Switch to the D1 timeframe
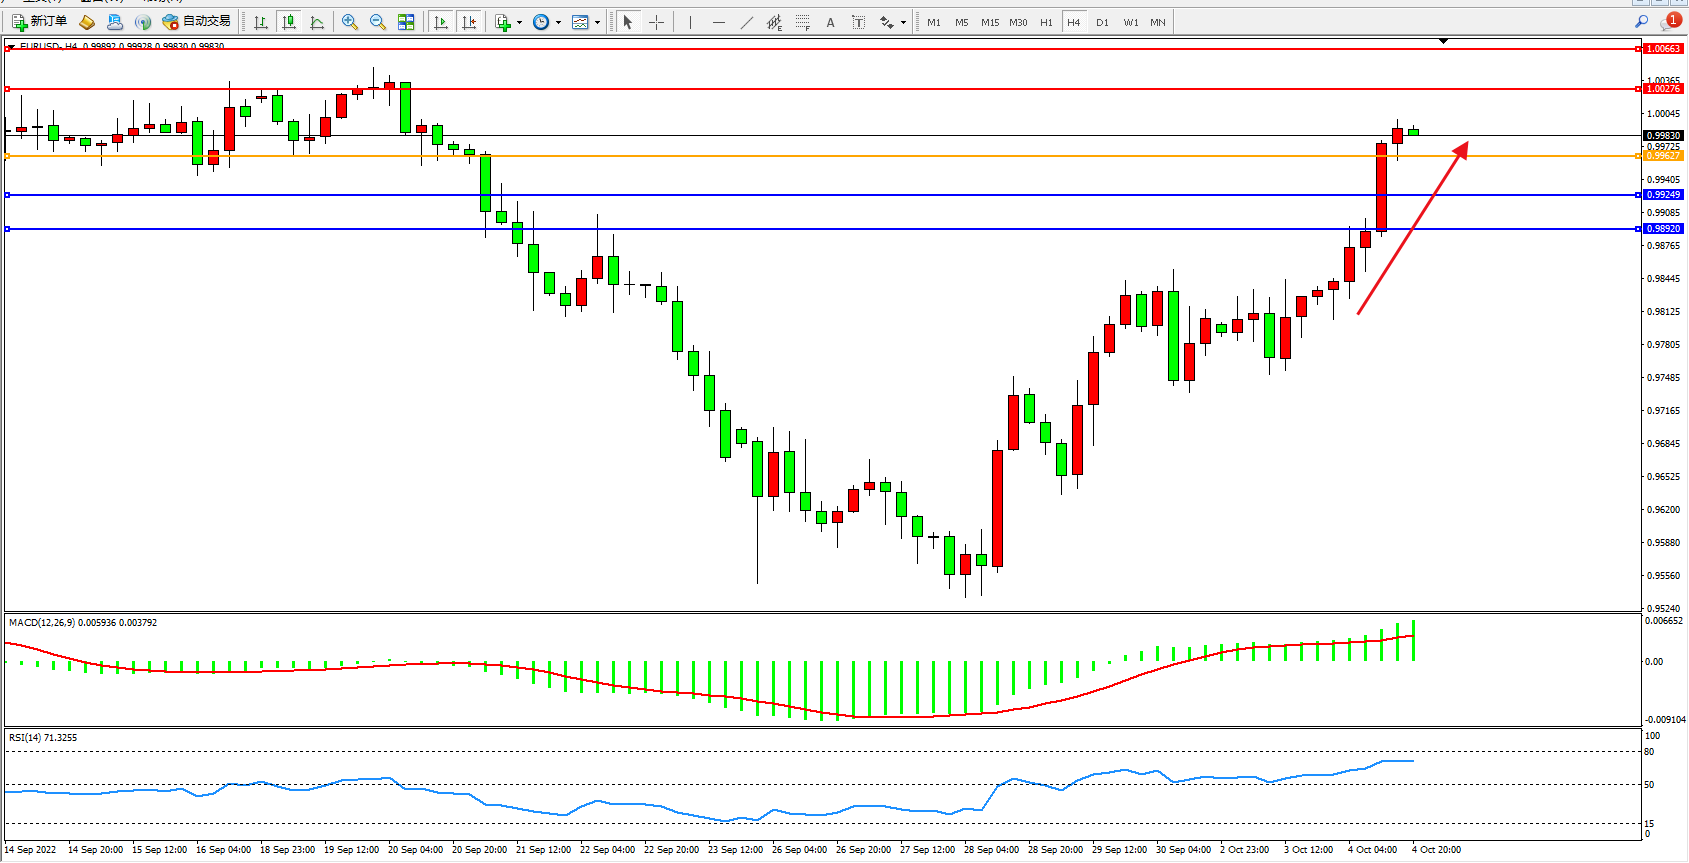1689x863 pixels. [x=1102, y=22]
